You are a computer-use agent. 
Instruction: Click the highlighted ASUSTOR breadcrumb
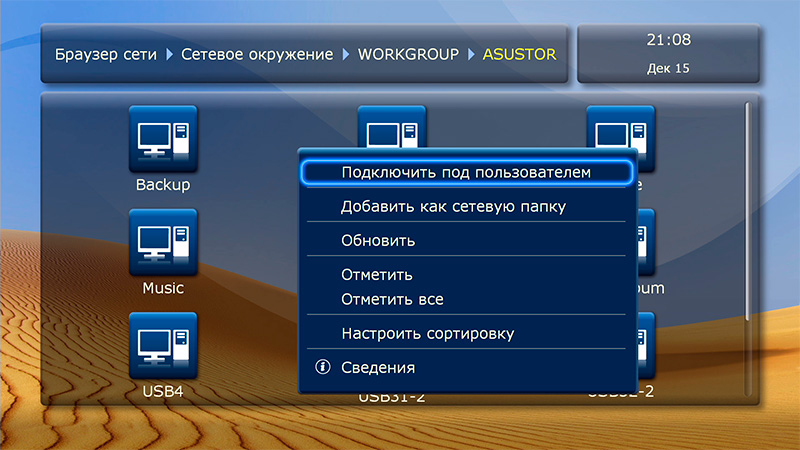[519, 54]
